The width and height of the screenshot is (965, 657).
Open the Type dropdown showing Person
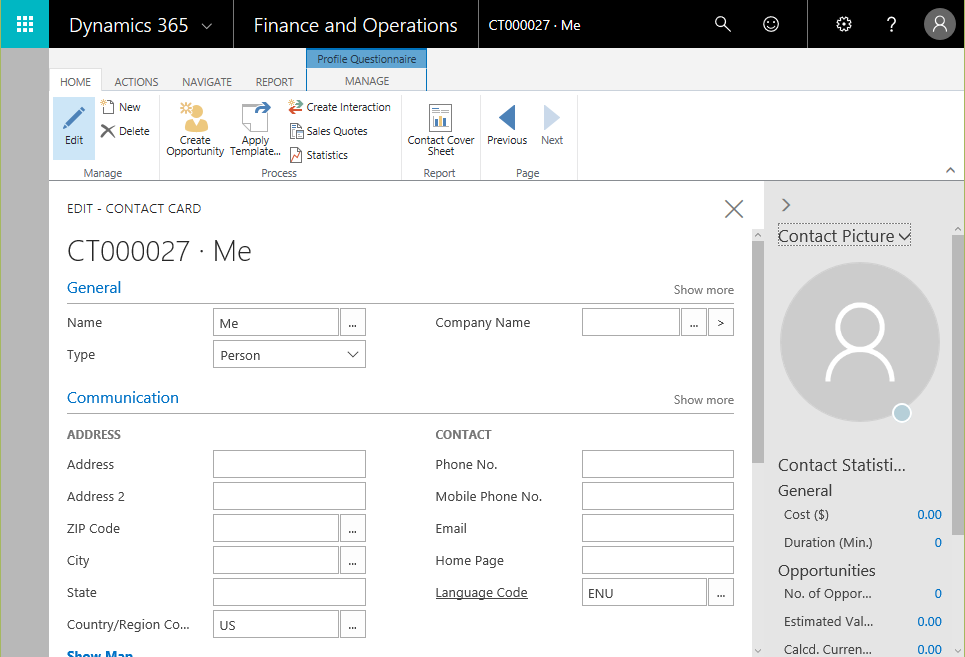[289, 355]
